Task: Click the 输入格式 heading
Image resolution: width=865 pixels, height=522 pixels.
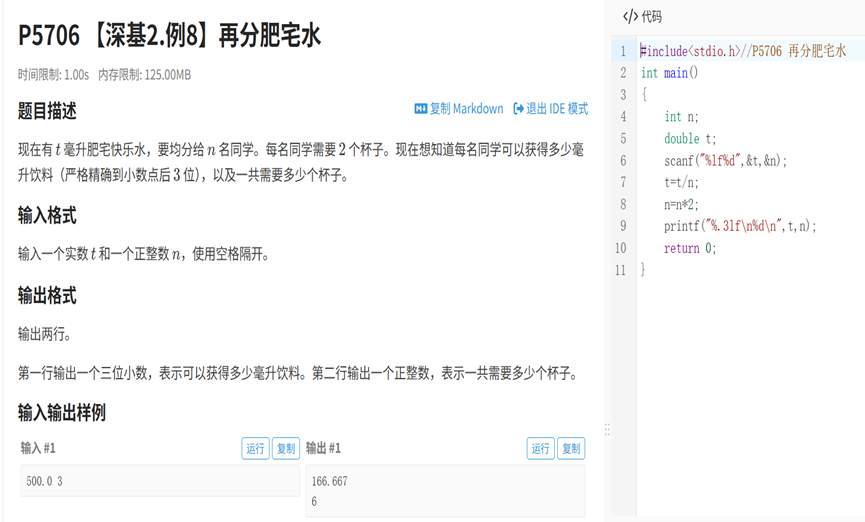Action: point(47,215)
